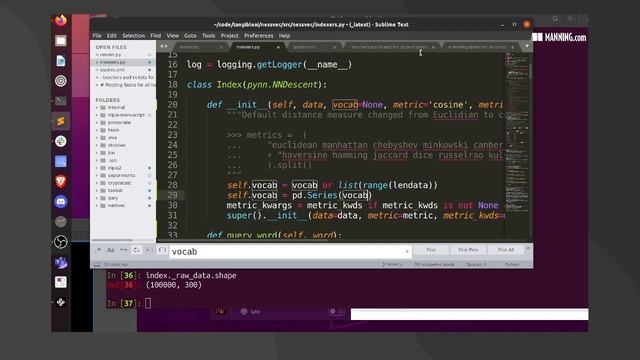Click the tanbot folder icon
Image resolution: width=640 pixels, height=360 pixels.
[103, 191]
